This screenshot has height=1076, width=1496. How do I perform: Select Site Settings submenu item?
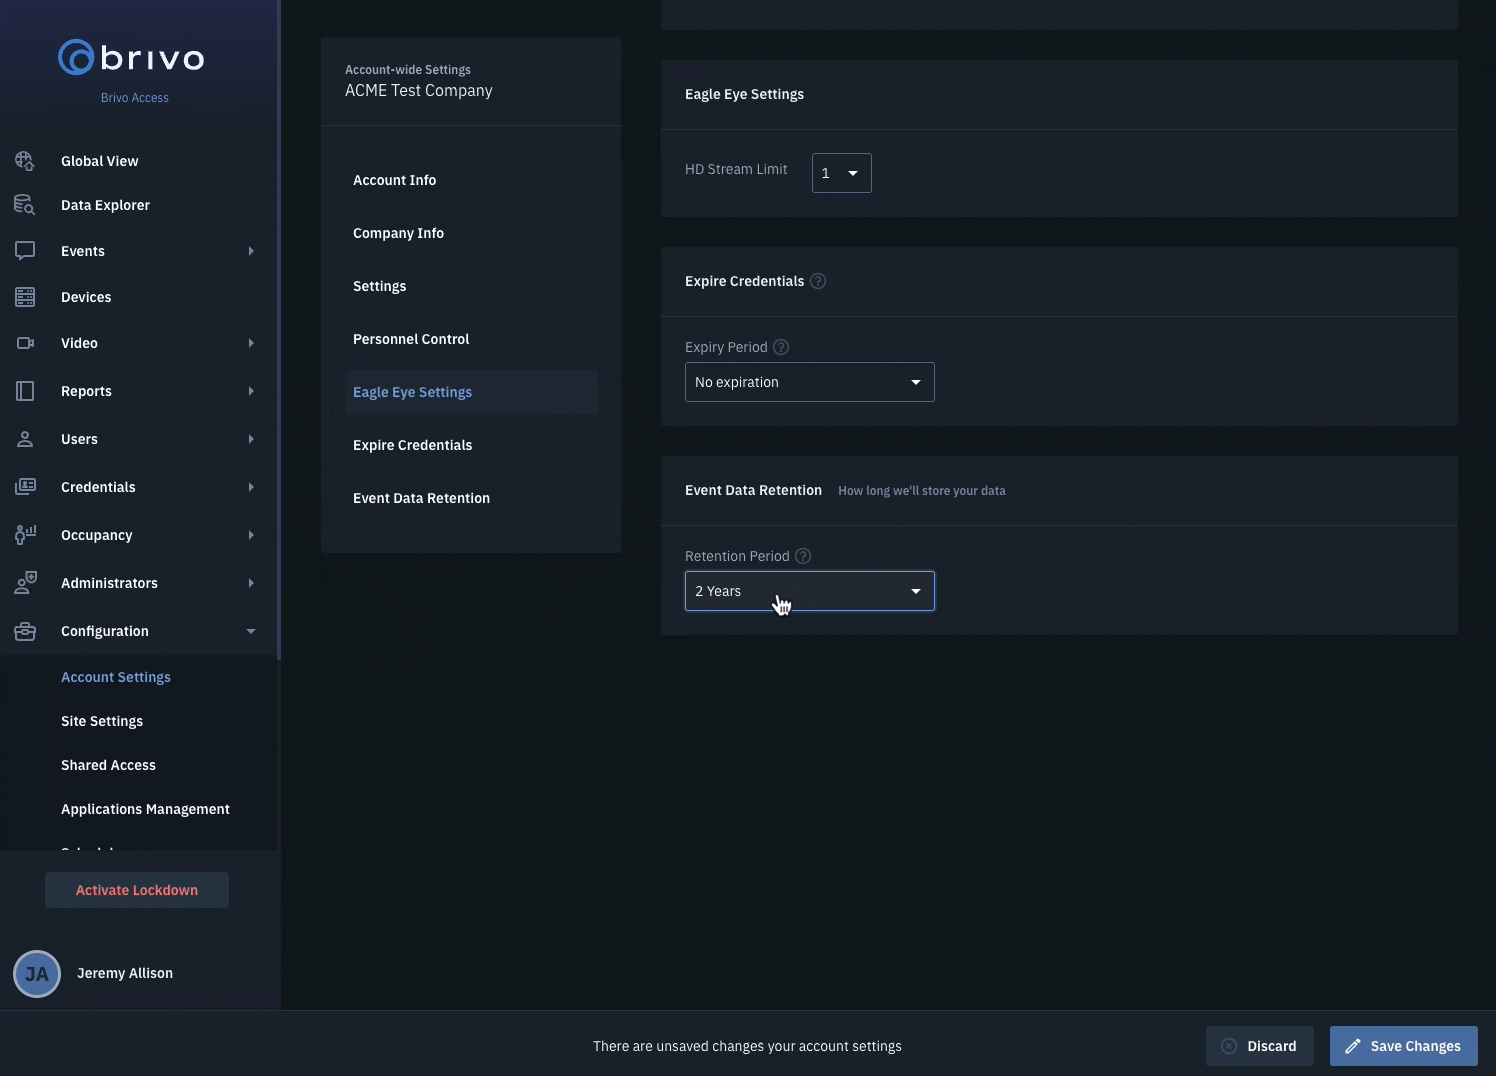102,721
